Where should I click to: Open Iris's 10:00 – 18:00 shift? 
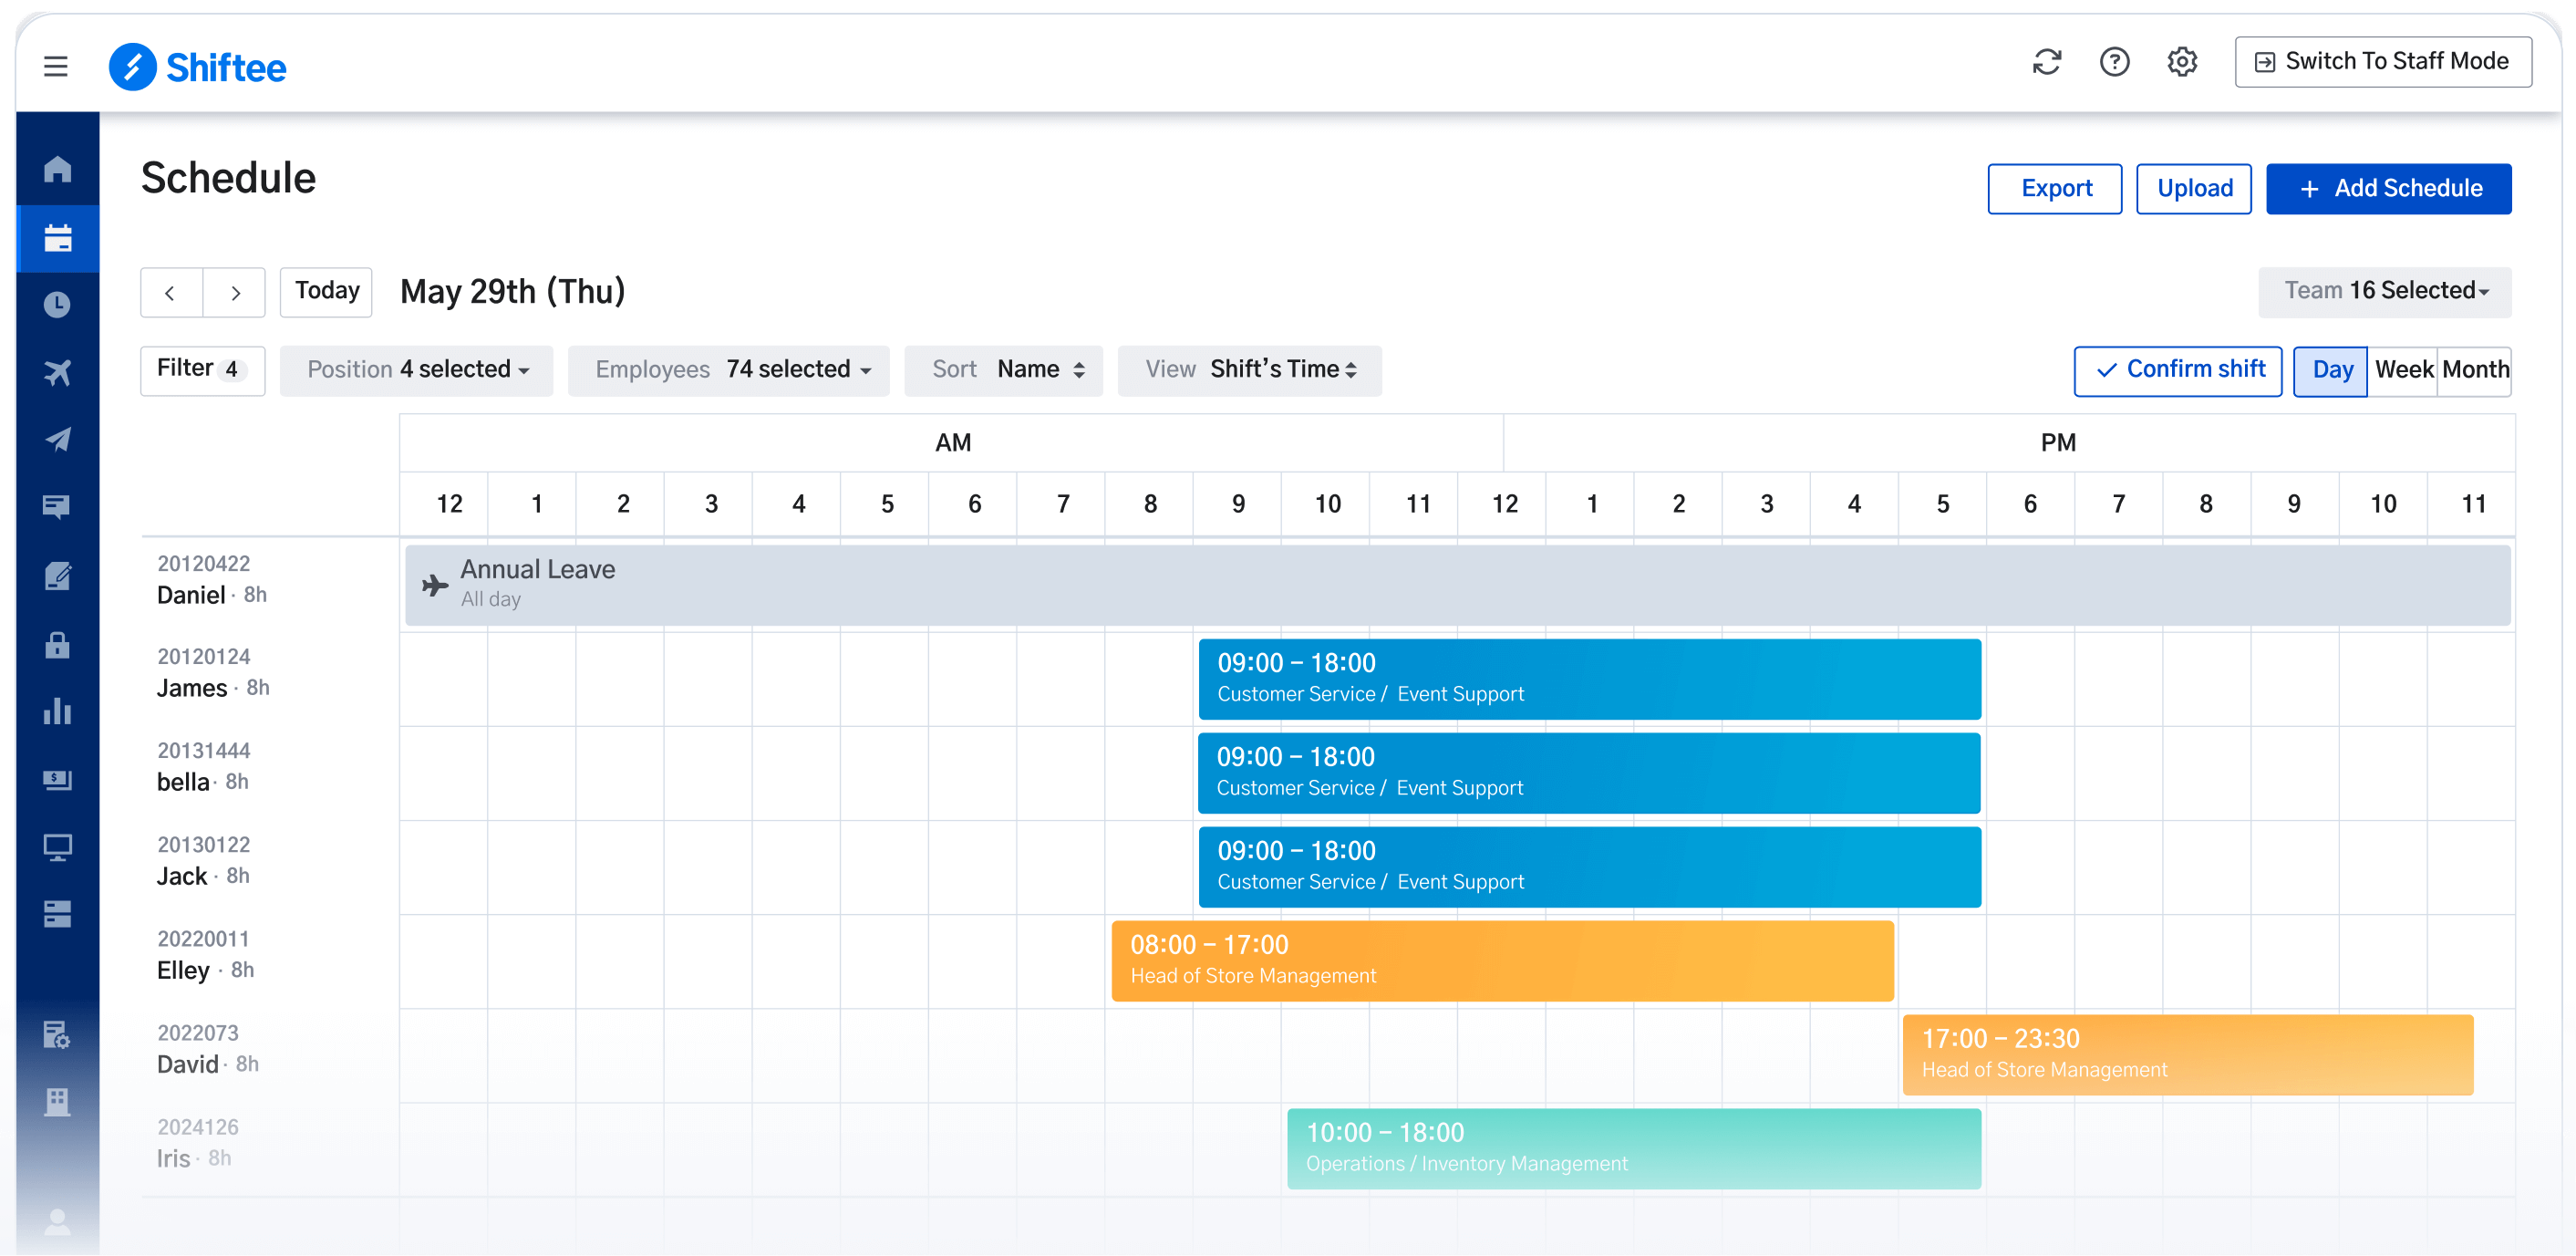1633,1149
